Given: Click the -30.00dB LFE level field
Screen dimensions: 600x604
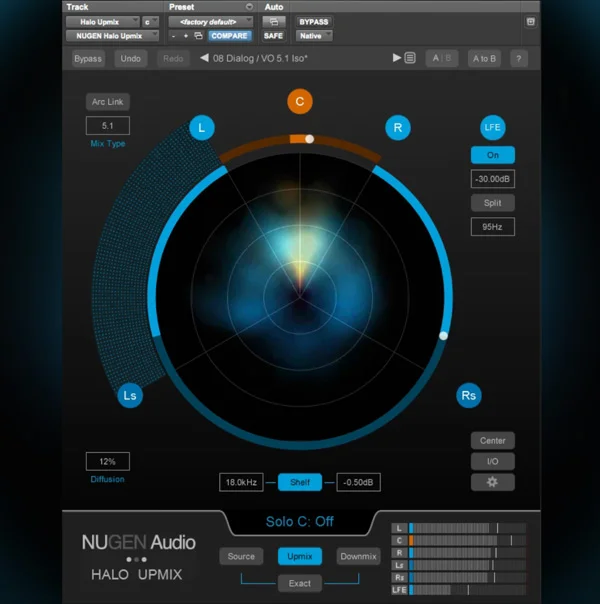Looking at the screenshot, I should [493, 179].
